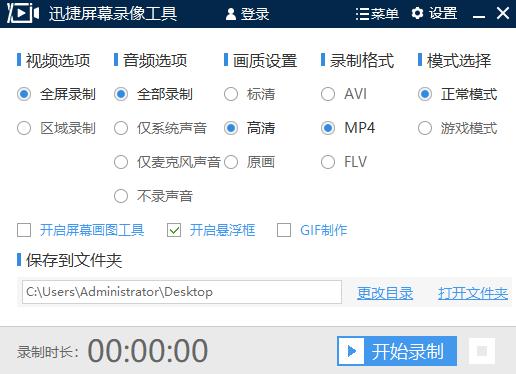Viewport: 516px width, 374px height.
Task: Click 更改目录 link
Action: tap(385, 293)
